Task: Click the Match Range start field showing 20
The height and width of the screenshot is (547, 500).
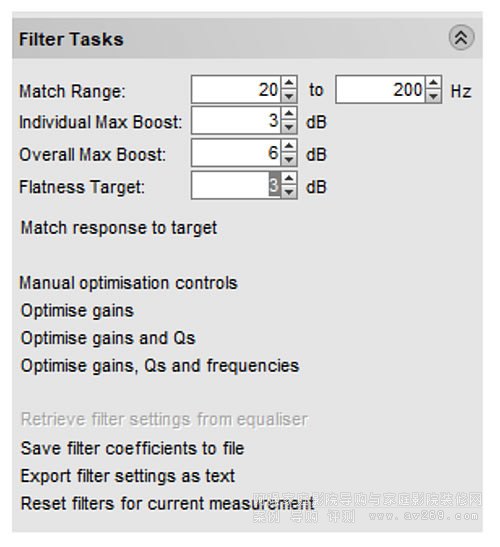Action: pos(236,89)
